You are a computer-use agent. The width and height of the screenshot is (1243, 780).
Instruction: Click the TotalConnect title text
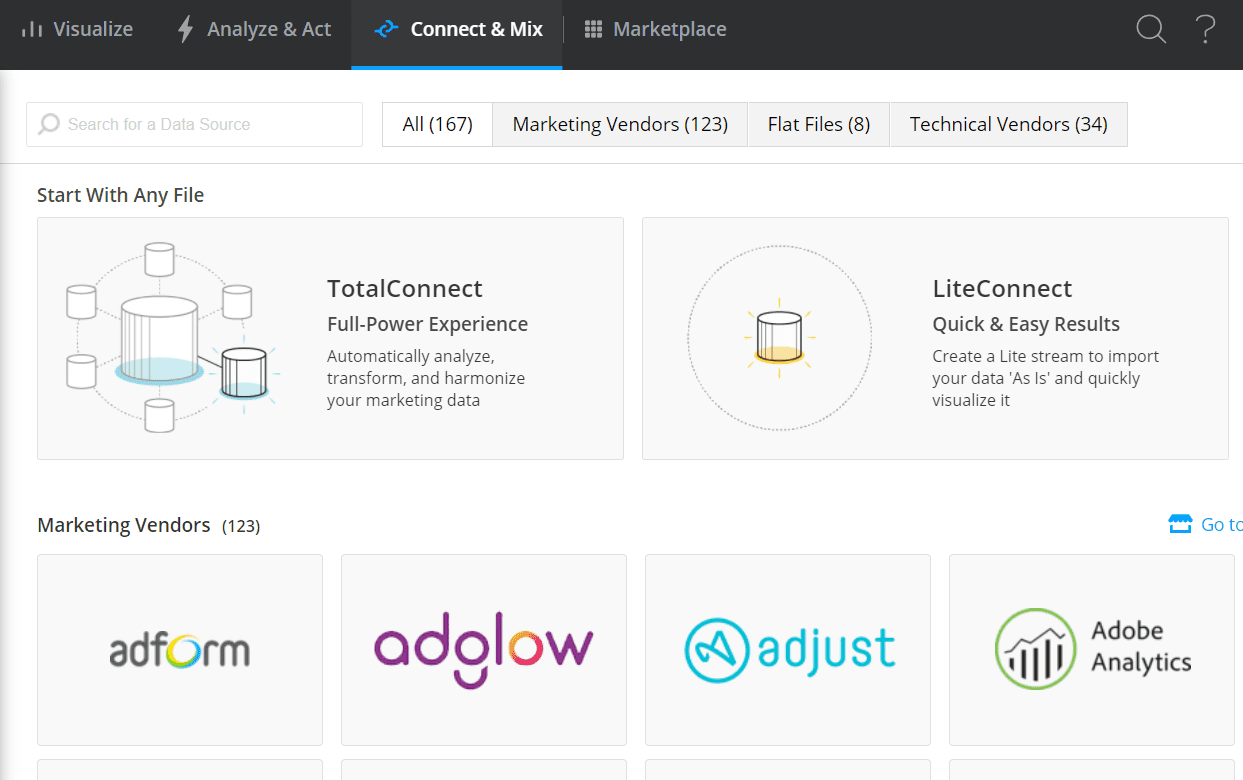(405, 288)
